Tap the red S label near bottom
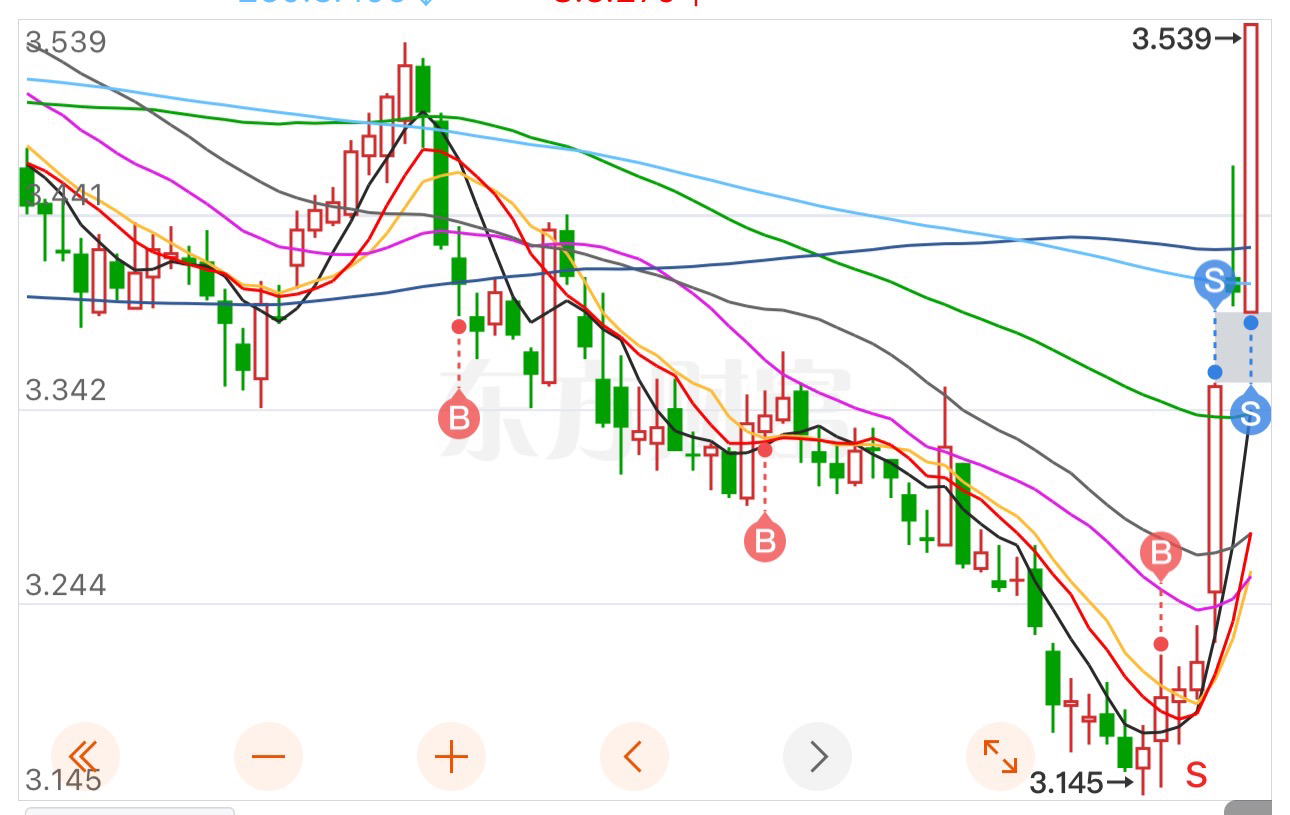The width and height of the screenshot is (1290, 815). point(1197,774)
